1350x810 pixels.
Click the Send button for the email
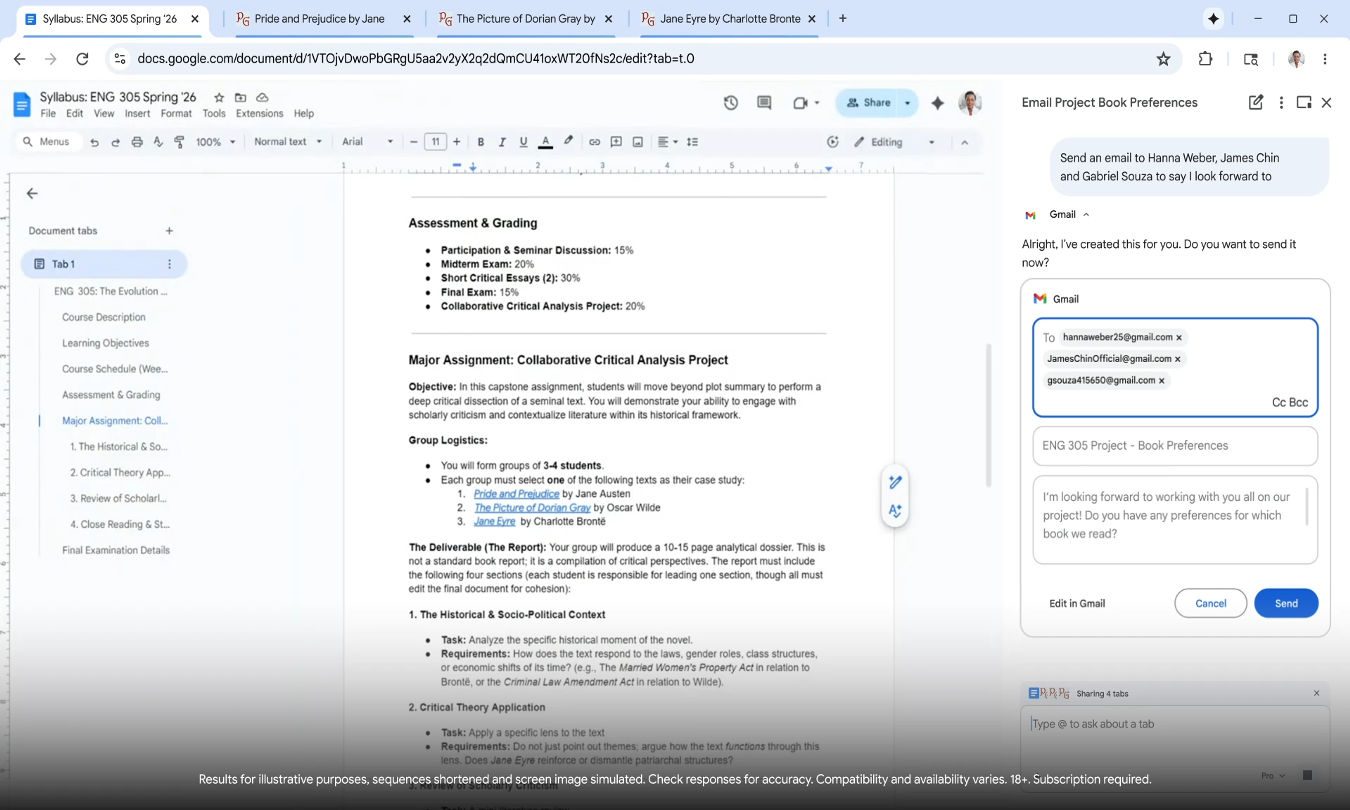click(1285, 603)
